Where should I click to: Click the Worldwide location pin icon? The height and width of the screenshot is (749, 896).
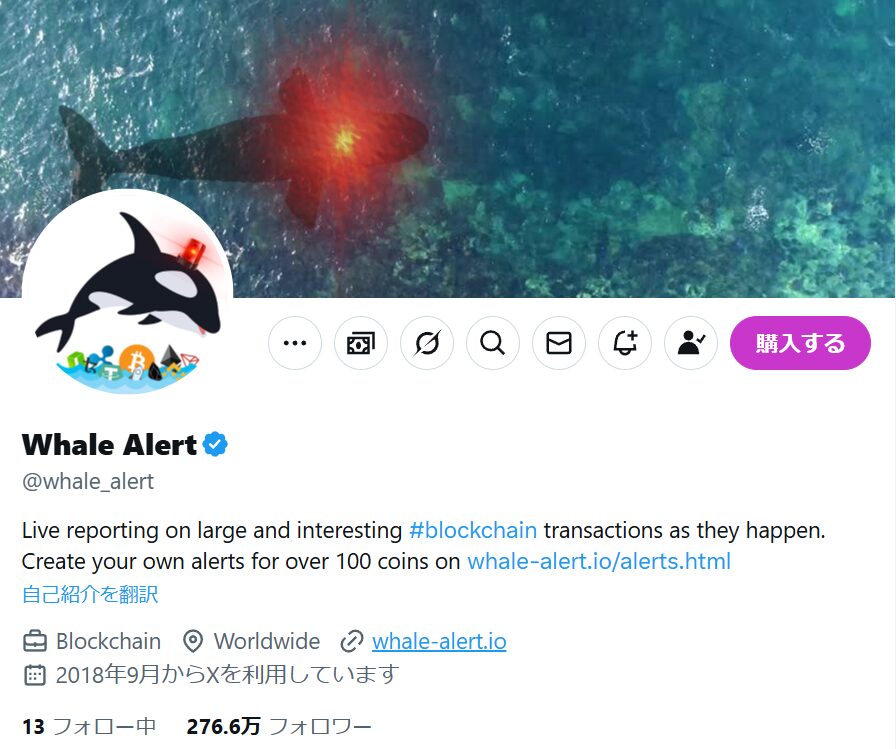coord(193,642)
